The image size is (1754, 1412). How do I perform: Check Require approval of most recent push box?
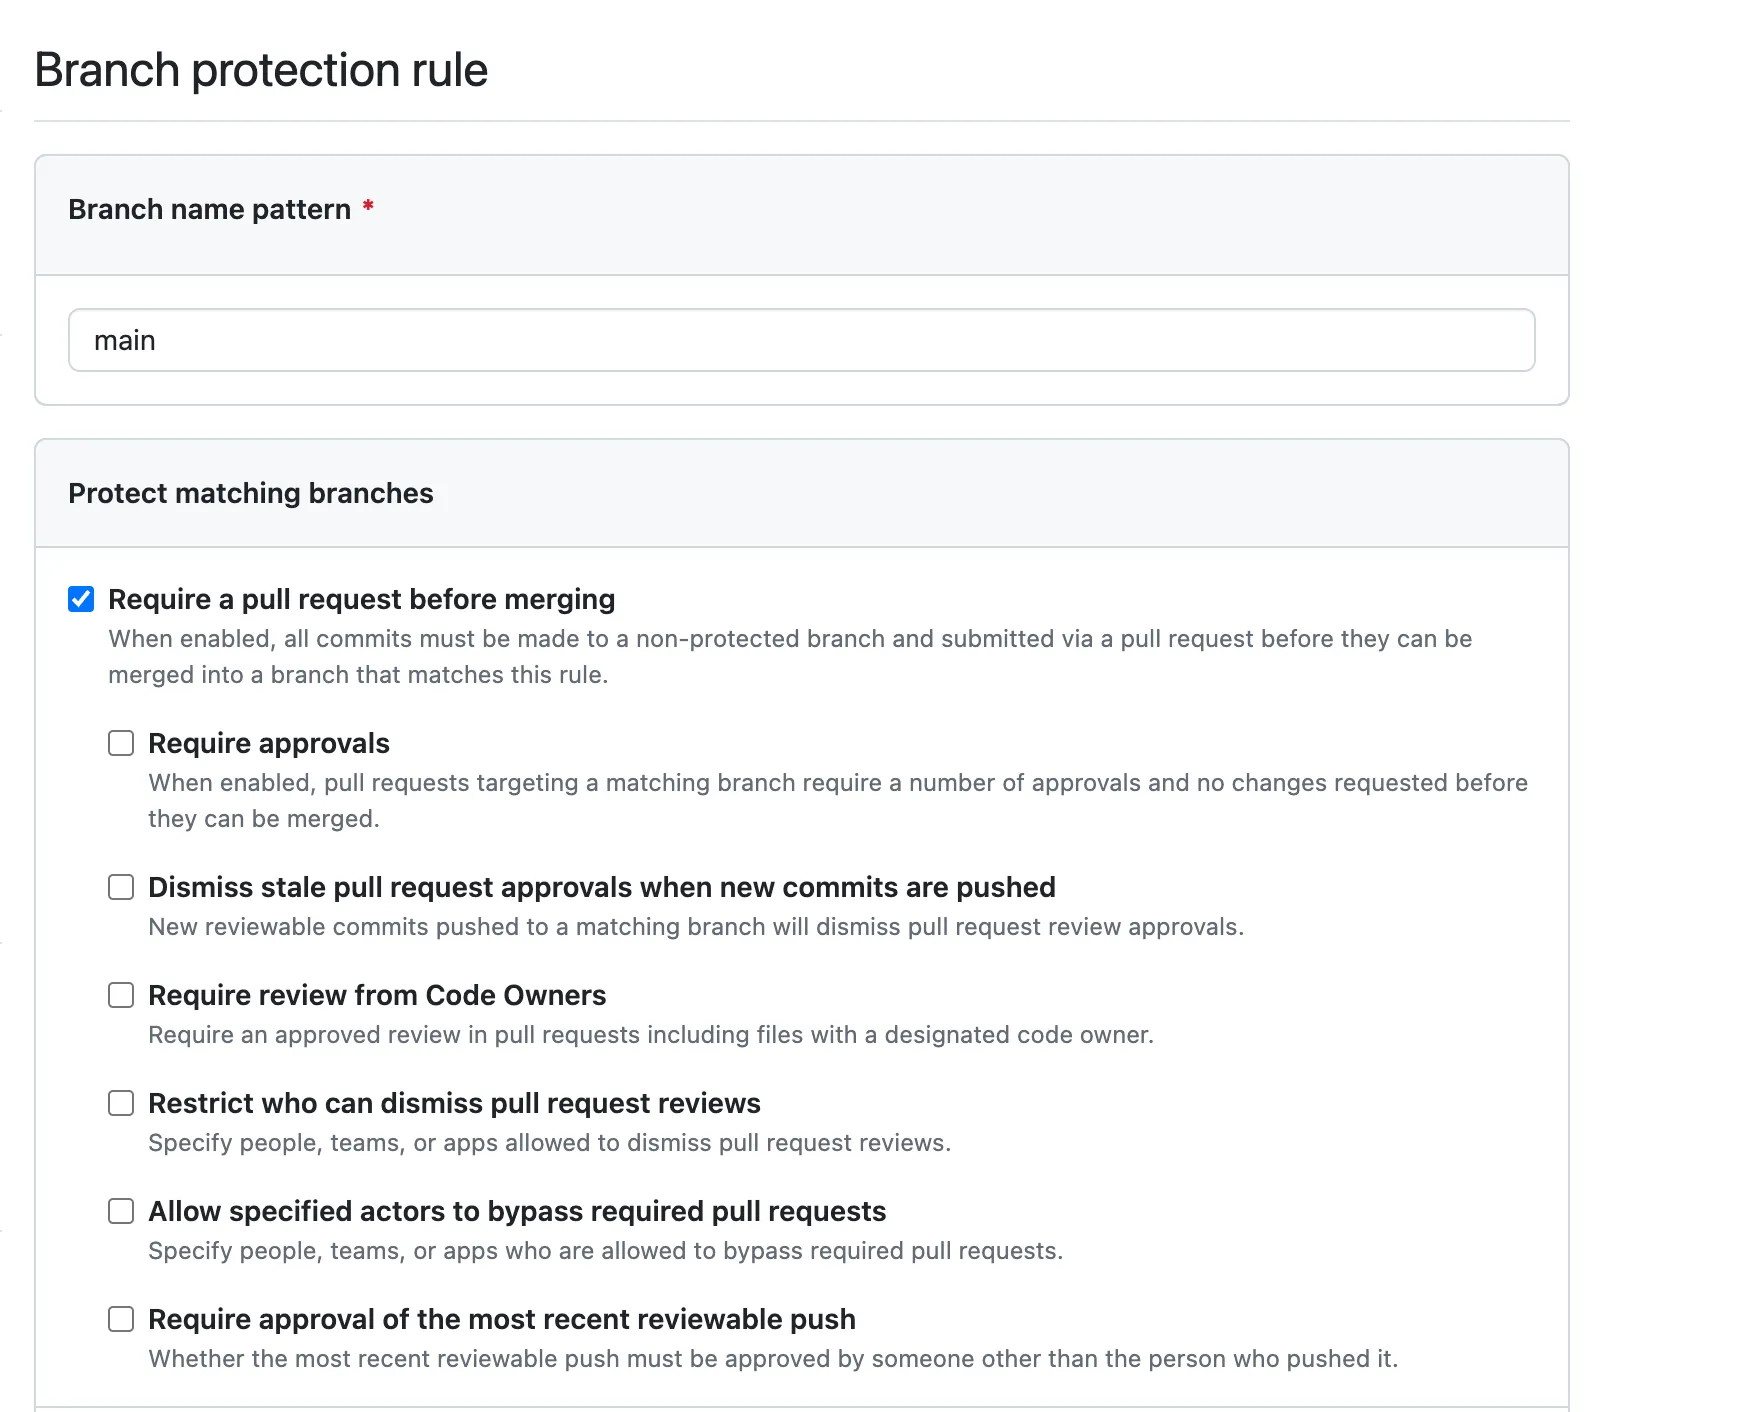(x=121, y=1319)
